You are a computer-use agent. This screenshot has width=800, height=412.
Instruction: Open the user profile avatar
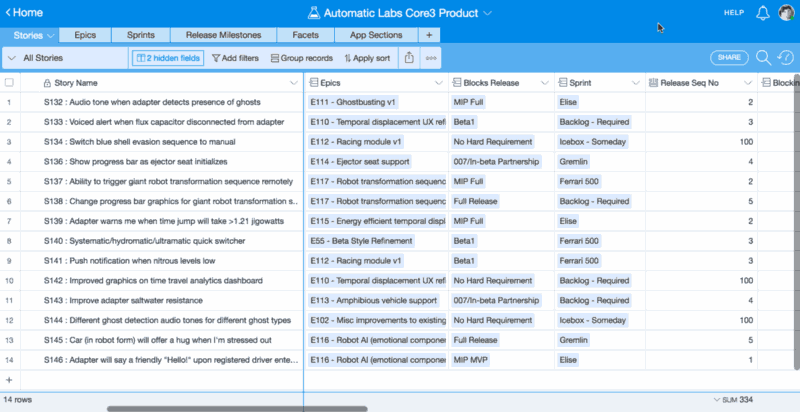(x=786, y=13)
